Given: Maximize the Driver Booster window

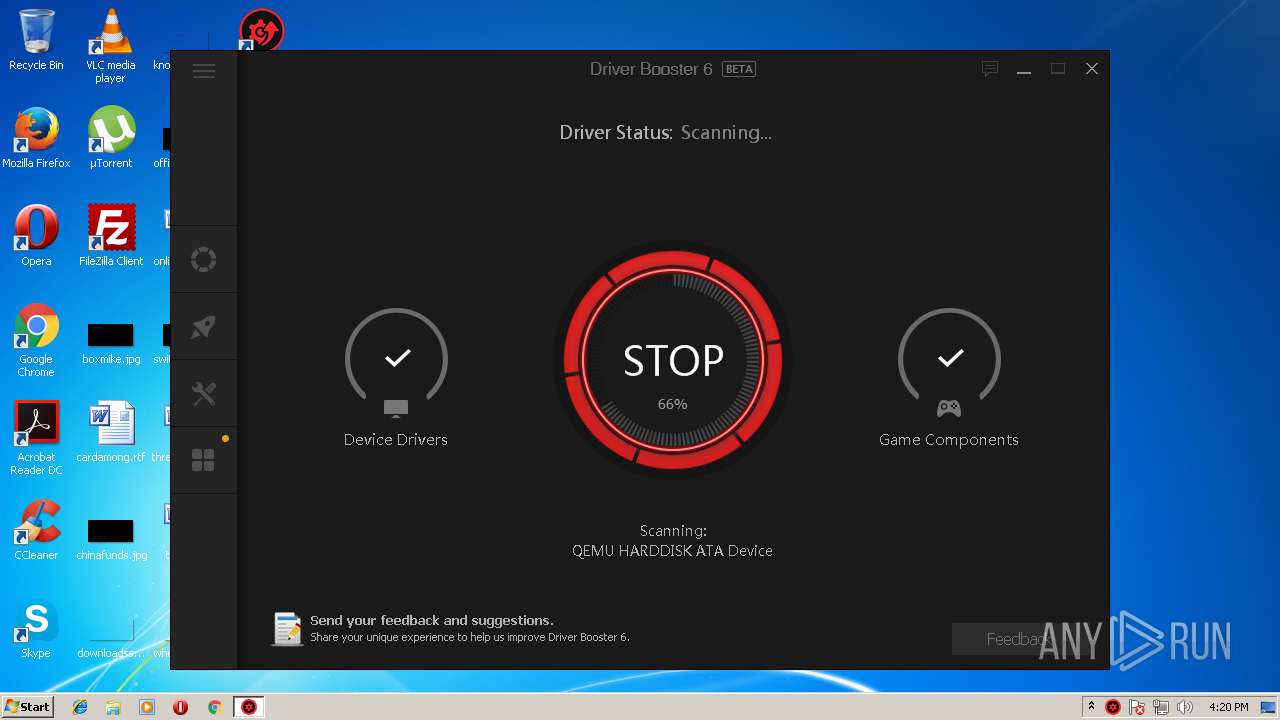Looking at the screenshot, I should (x=1058, y=69).
